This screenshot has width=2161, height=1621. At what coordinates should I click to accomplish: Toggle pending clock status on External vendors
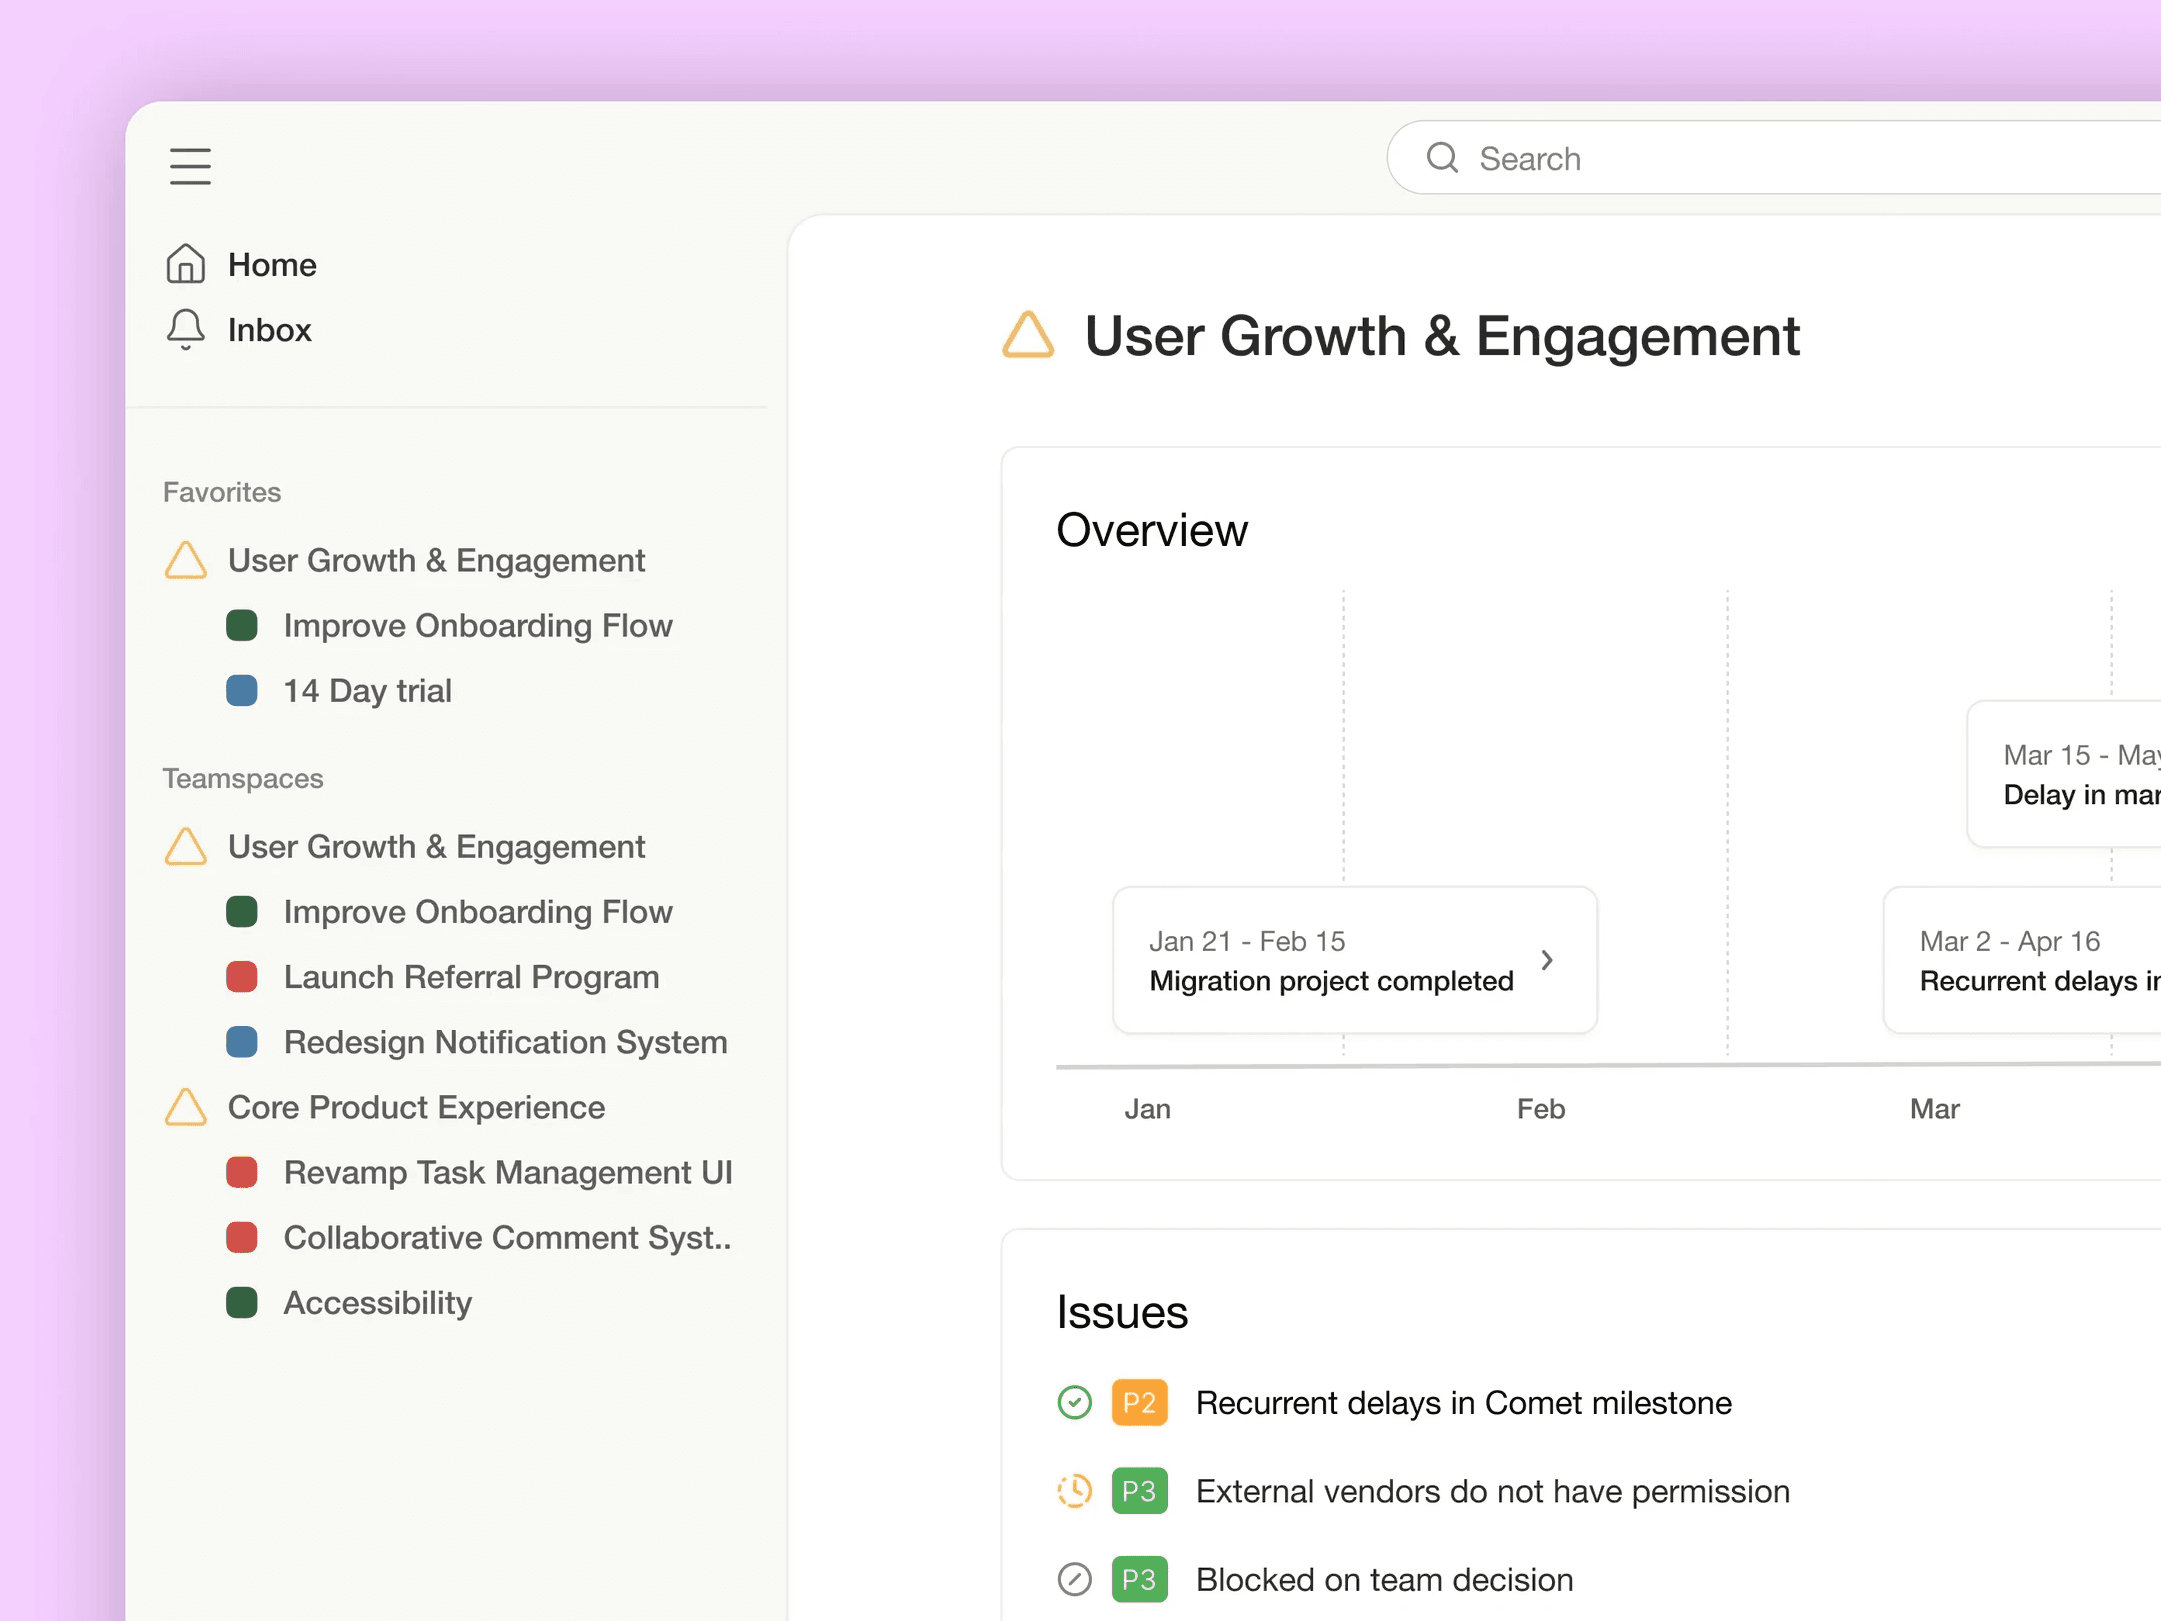[x=1074, y=1491]
